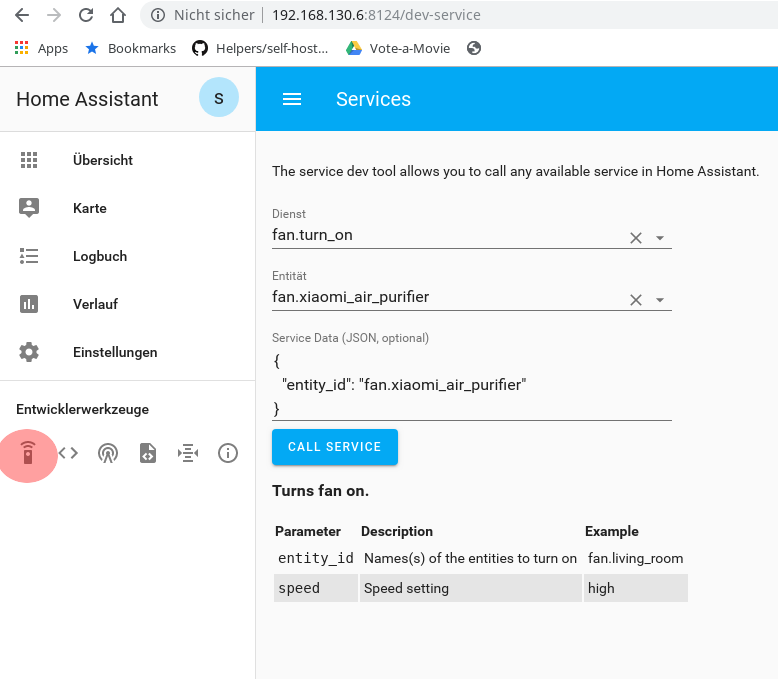778x679 pixels.
Task: Click the Verlauf chart icon
Action: tap(29, 304)
